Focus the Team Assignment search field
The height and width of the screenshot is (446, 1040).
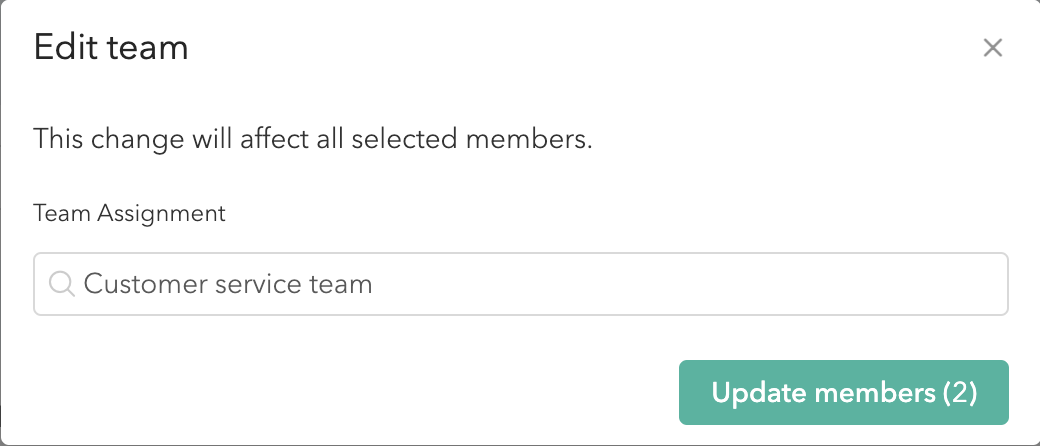click(x=521, y=284)
